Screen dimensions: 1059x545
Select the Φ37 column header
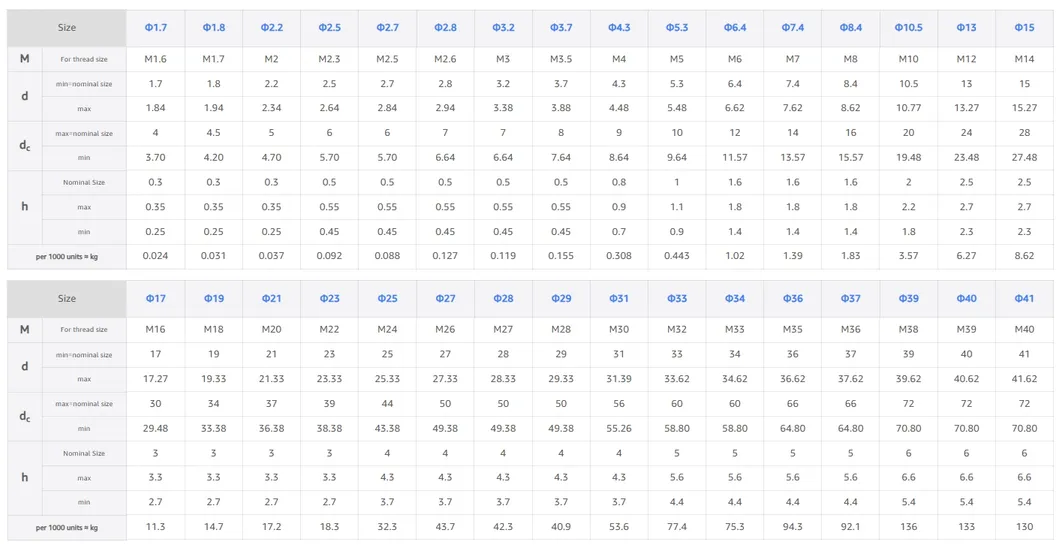(851, 299)
